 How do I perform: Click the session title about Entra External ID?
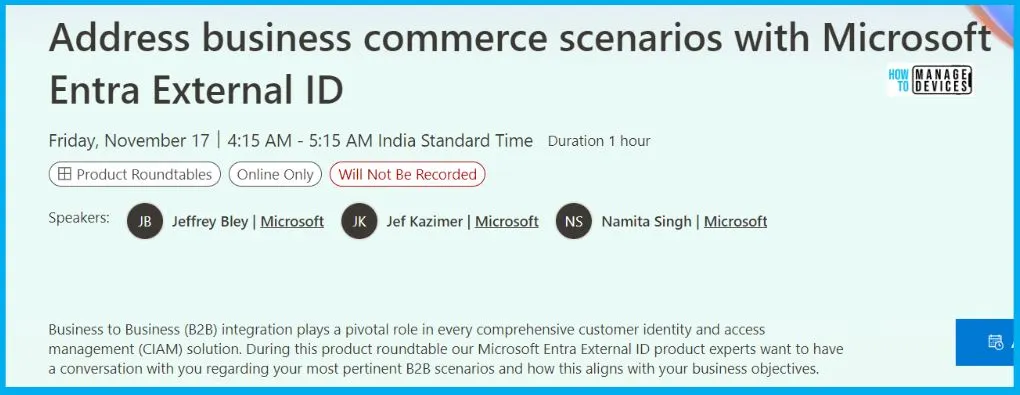[x=519, y=64]
